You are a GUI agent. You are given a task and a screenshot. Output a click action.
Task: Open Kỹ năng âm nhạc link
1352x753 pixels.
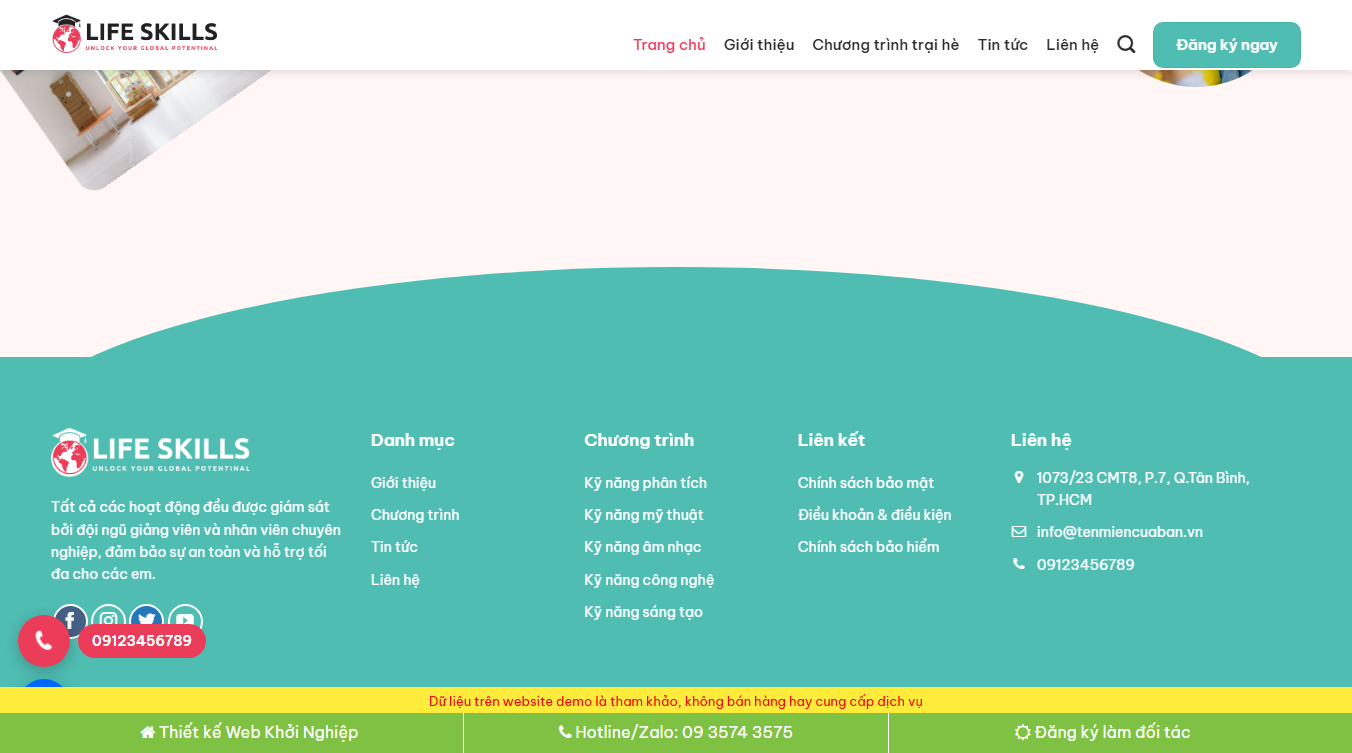tap(643, 547)
